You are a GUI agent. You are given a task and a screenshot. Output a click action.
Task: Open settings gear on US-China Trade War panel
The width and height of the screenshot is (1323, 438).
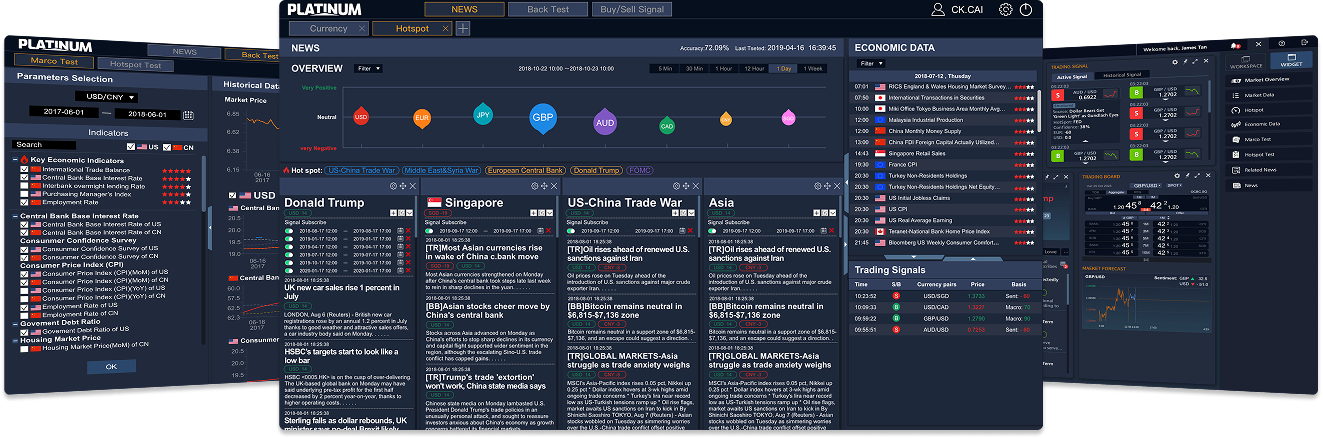tap(676, 186)
